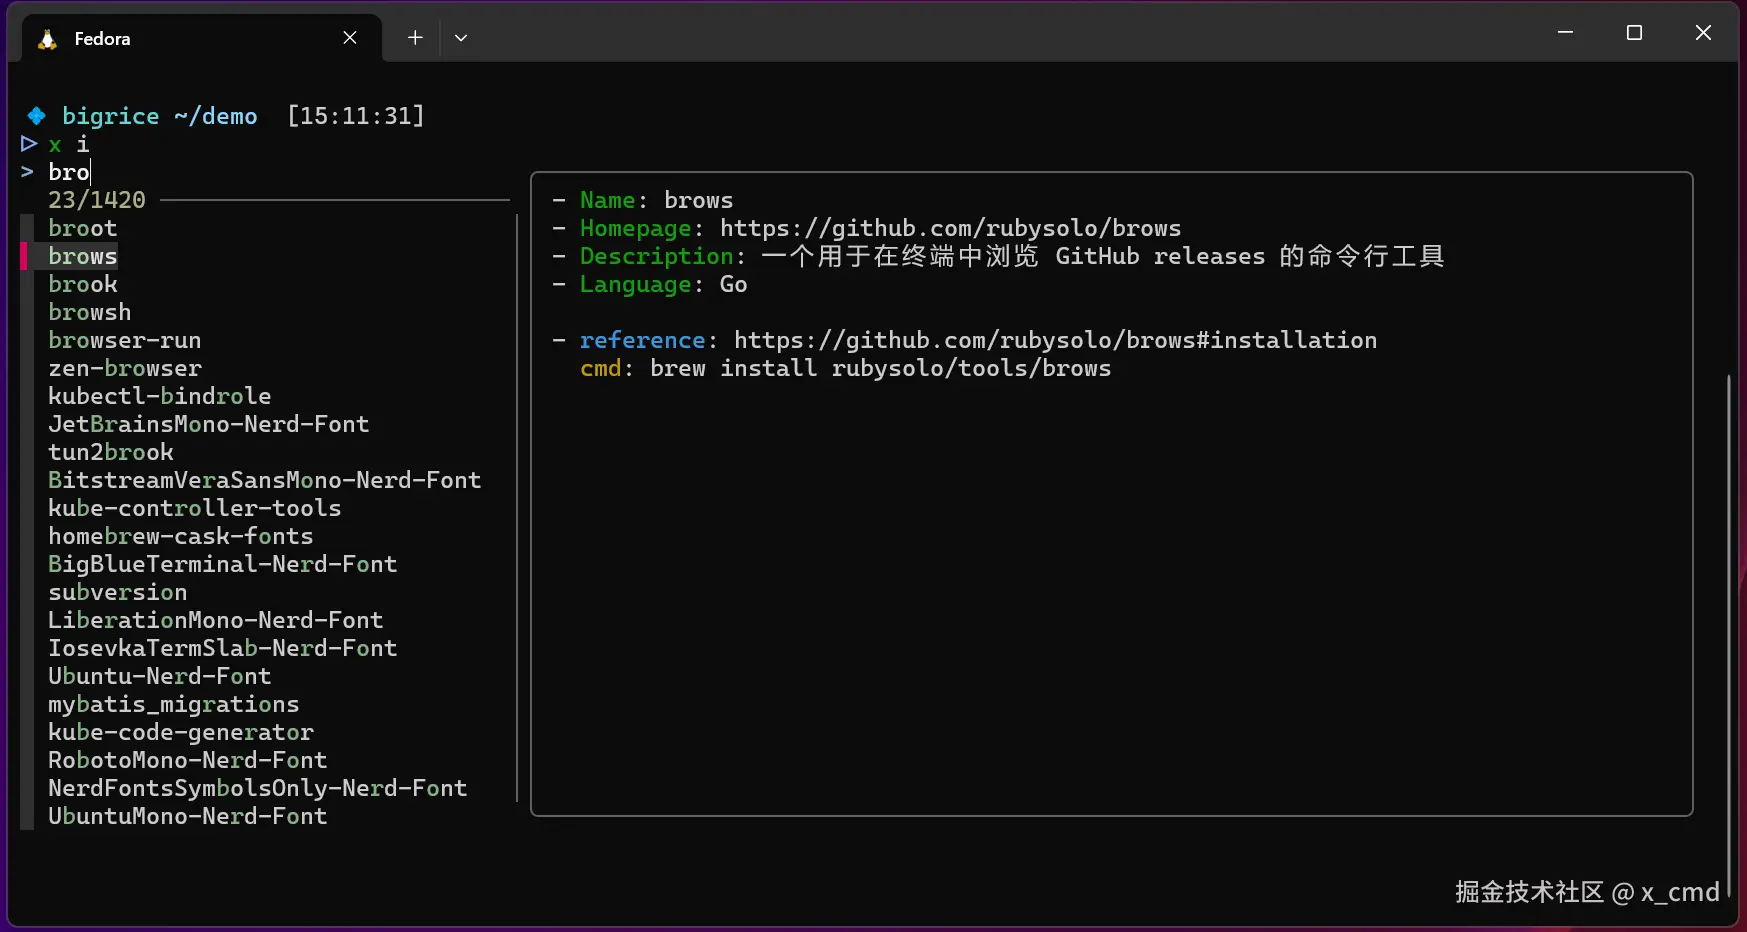The height and width of the screenshot is (932, 1747).
Task: Click the 'Name' label in preview
Action: (x=607, y=200)
